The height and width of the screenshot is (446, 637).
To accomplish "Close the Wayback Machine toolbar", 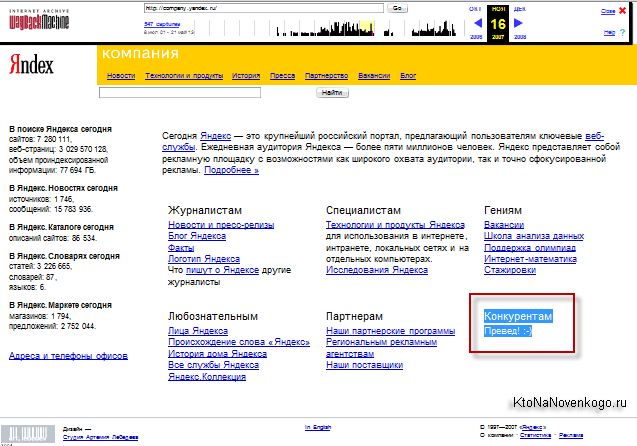I will (x=609, y=10).
